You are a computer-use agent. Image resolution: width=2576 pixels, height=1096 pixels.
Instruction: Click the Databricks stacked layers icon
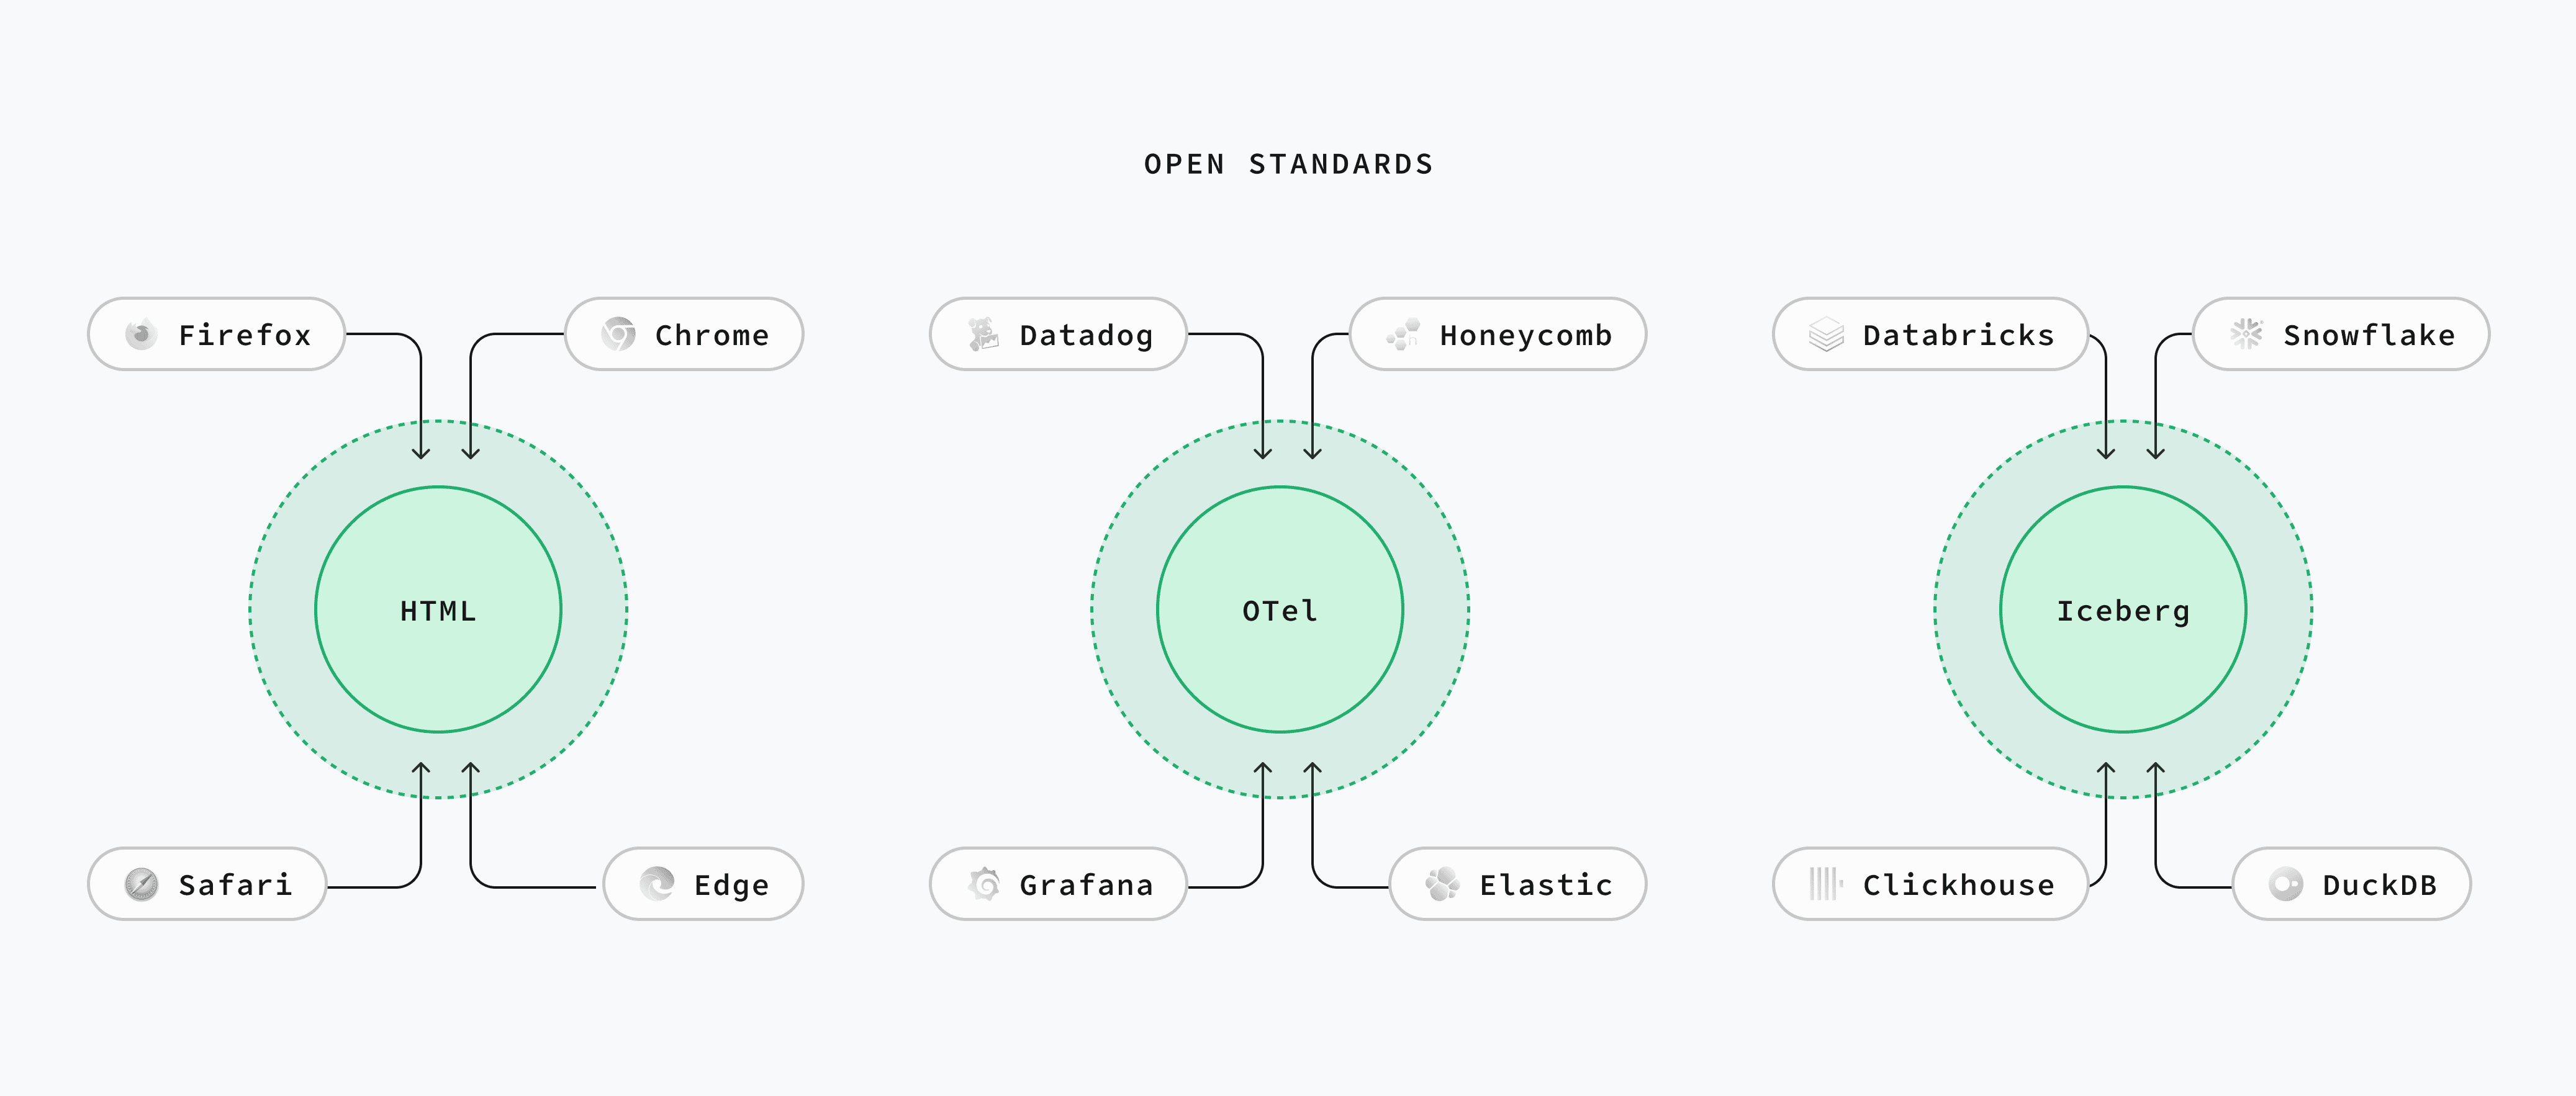point(1826,334)
